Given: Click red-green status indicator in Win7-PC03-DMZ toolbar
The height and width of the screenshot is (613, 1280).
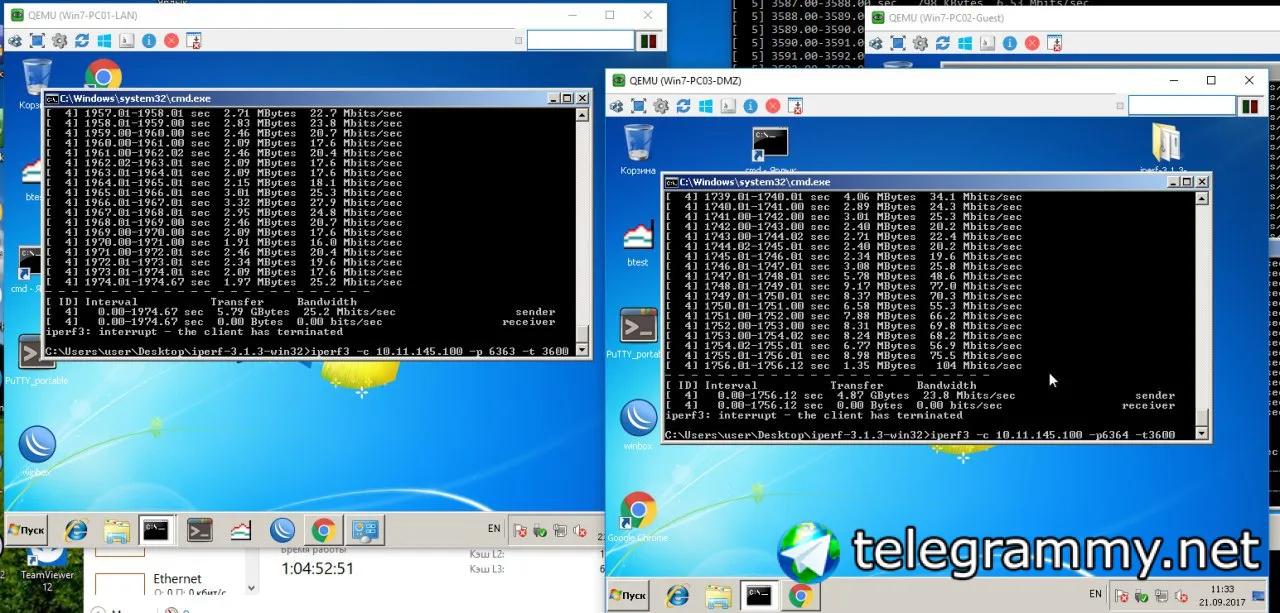Looking at the screenshot, I should (1251, 105).
